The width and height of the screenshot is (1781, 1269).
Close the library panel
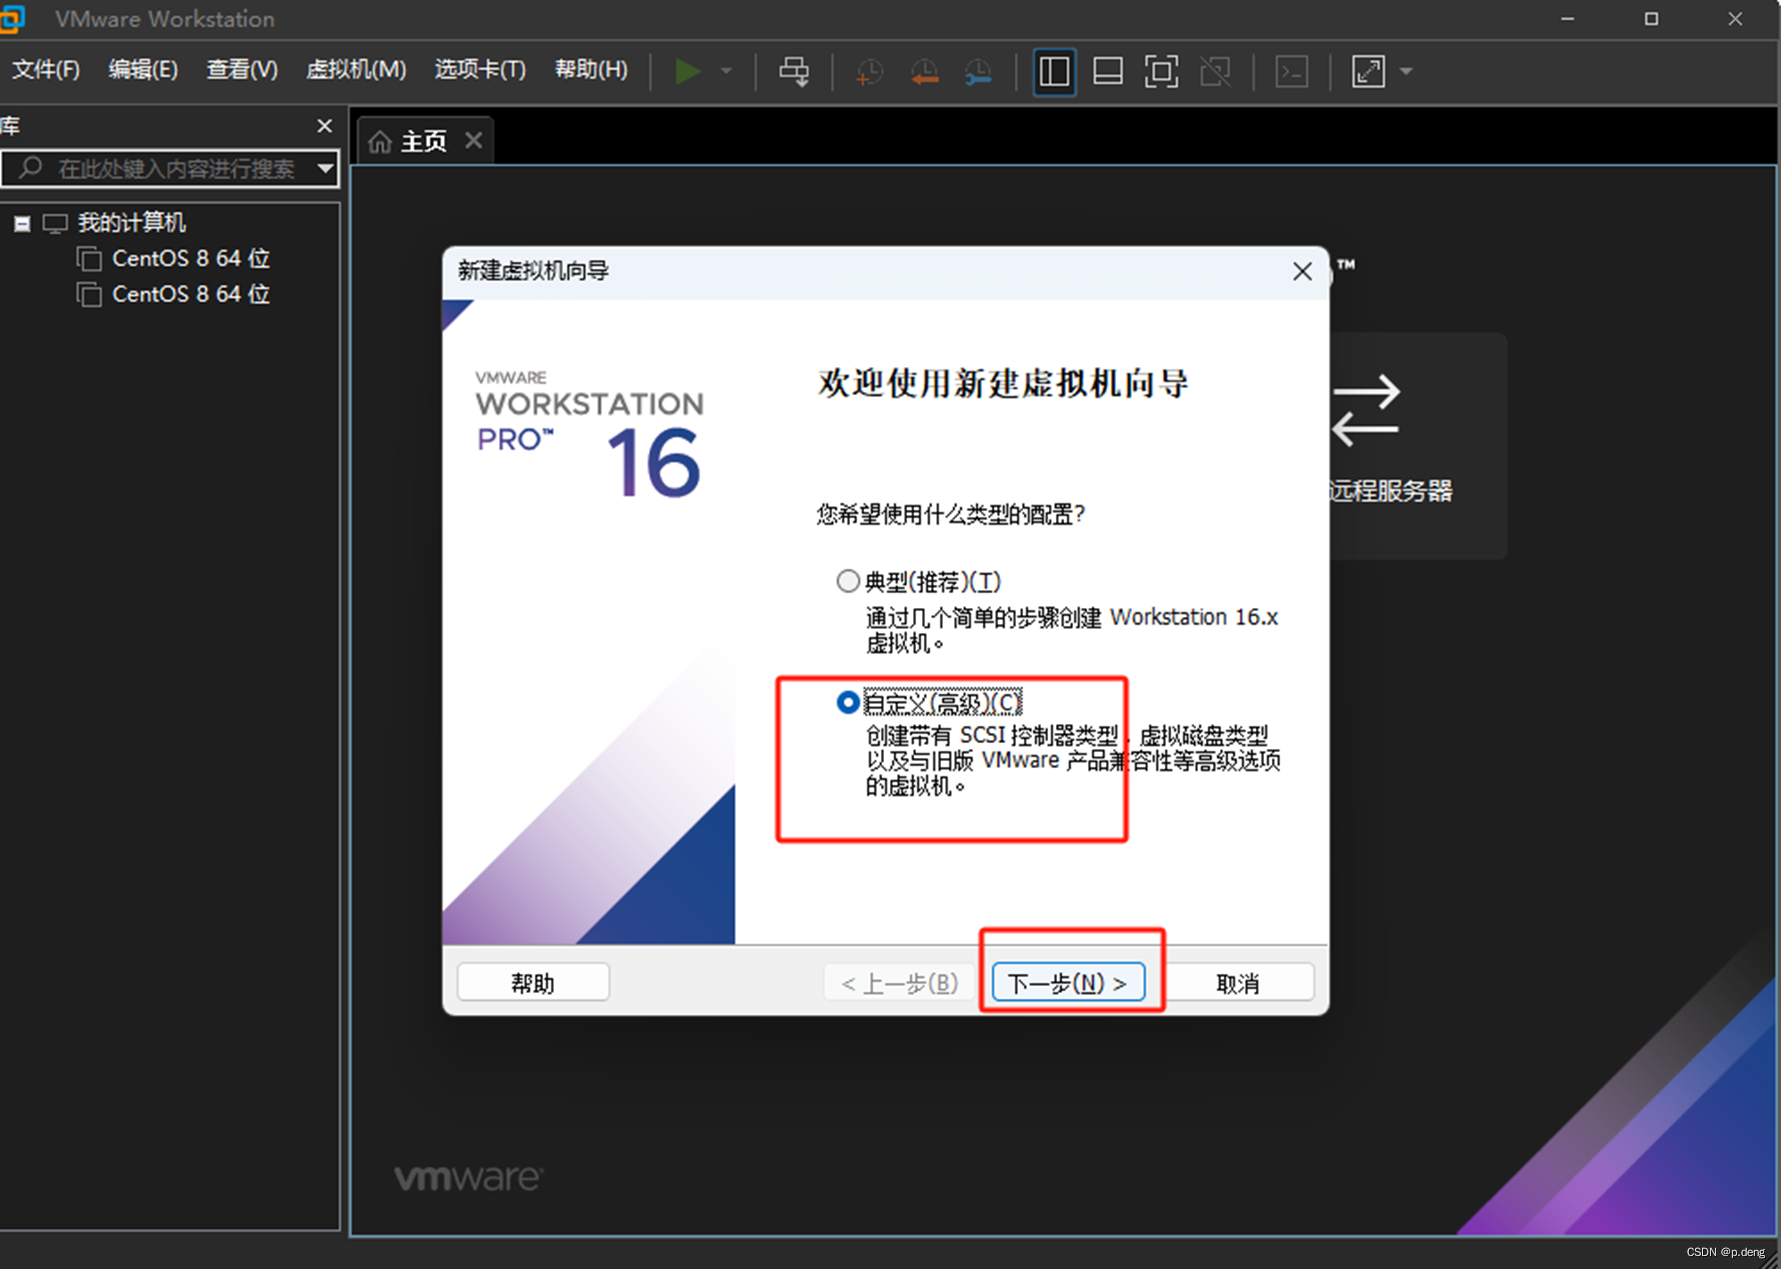tap(324, 126)
